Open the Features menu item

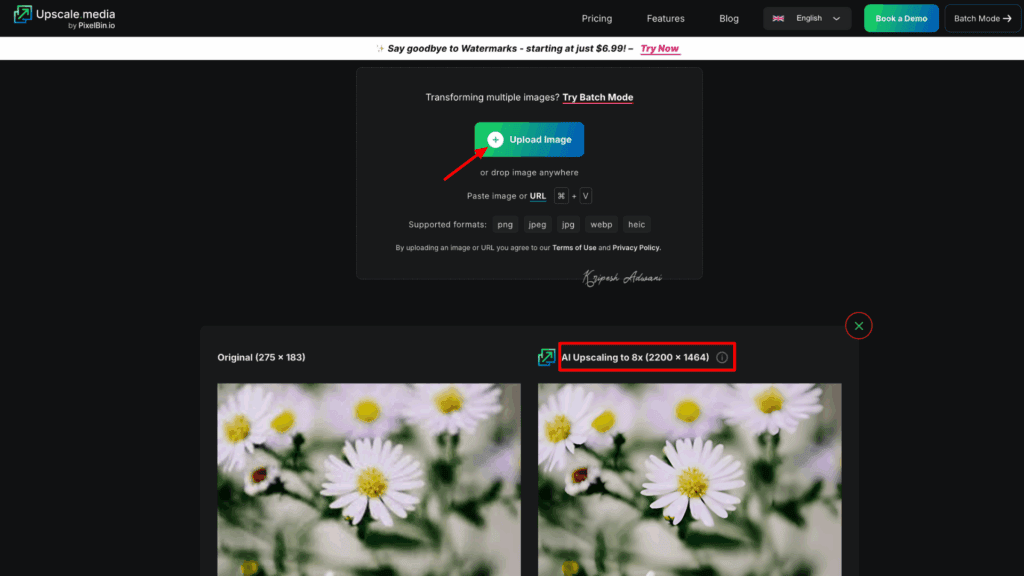point(665,18)
